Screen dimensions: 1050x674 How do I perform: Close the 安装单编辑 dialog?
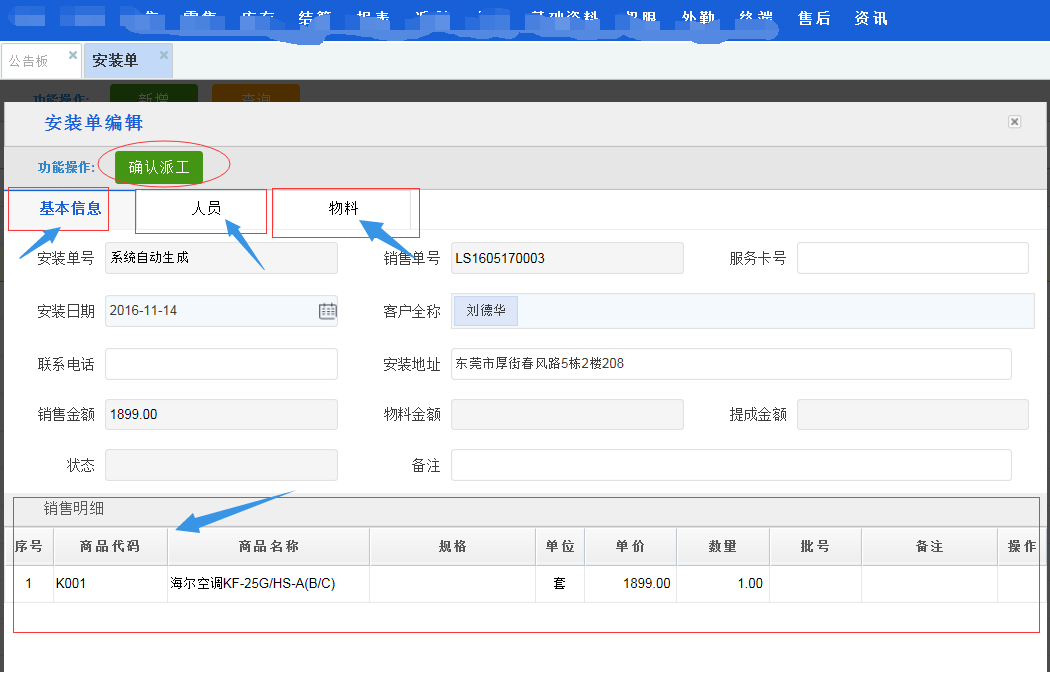coord(1015,122)
